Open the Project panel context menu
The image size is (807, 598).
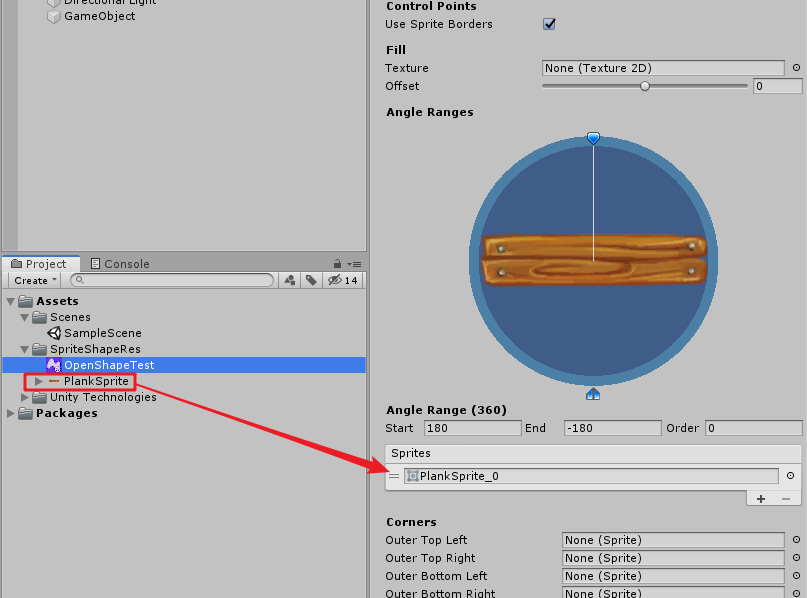point(354,262)
